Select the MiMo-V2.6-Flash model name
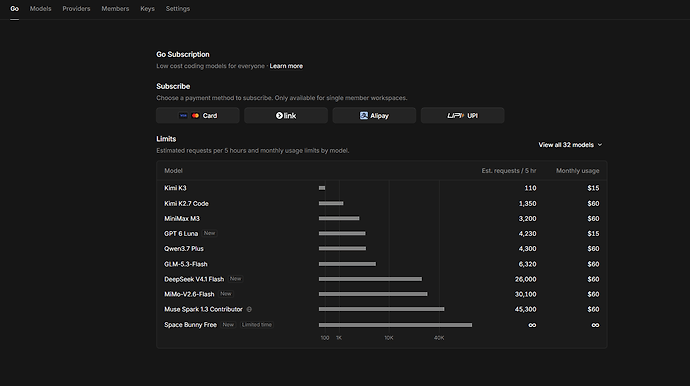The image size is (690, 386). click(189, 294)
